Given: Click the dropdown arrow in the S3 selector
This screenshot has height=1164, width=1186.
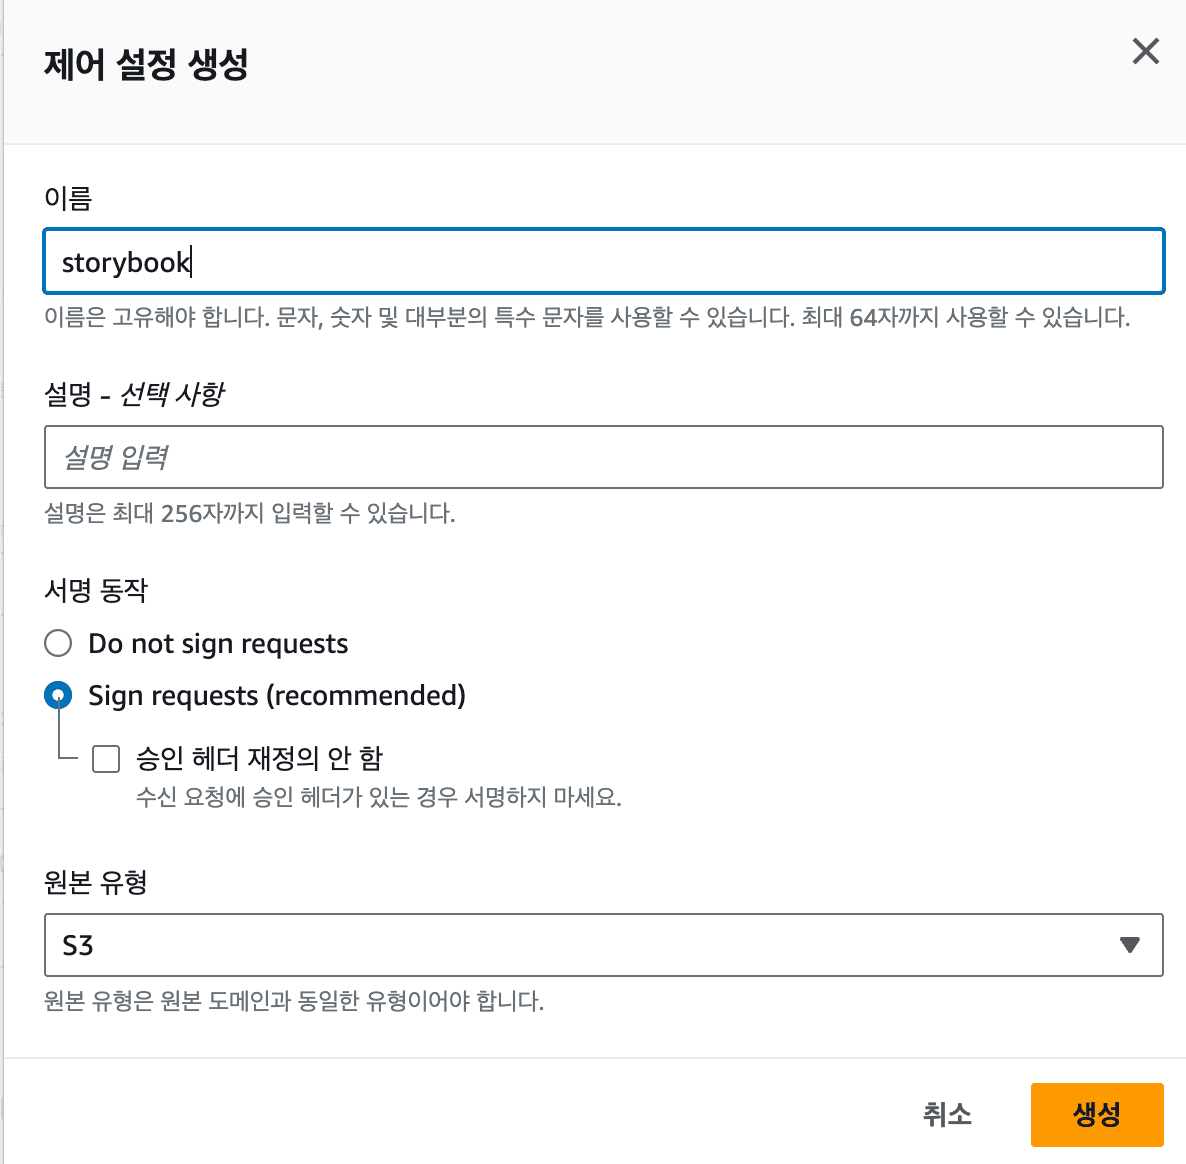Looking at the screenshot, I should 1130,945.
